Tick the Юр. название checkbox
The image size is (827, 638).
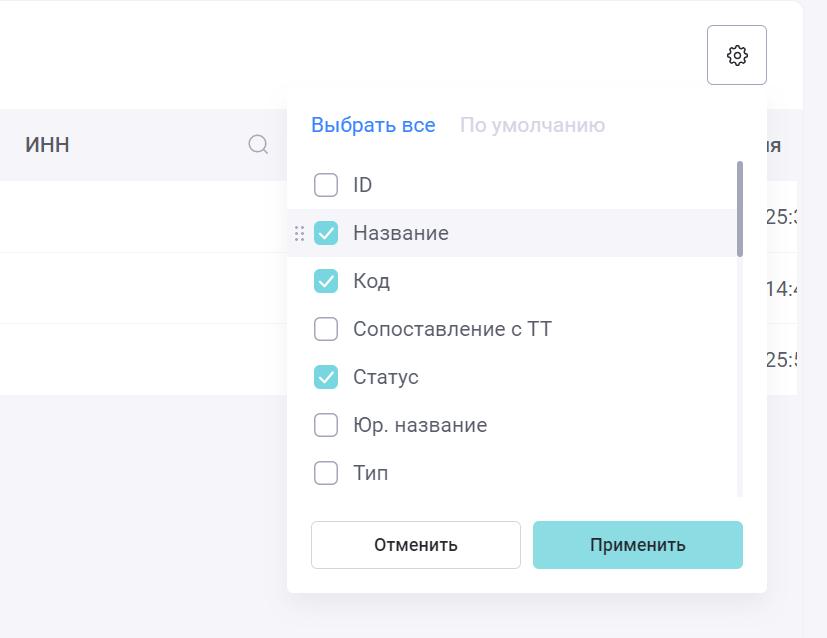(x=326, y=425)
